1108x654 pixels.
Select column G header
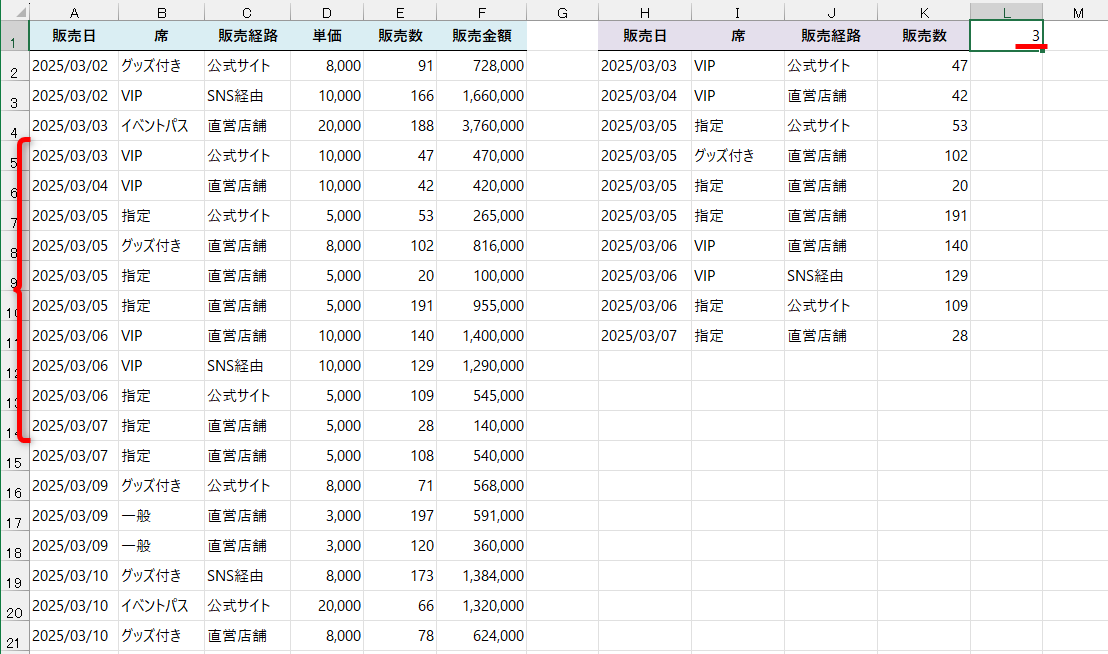(562, 12)
